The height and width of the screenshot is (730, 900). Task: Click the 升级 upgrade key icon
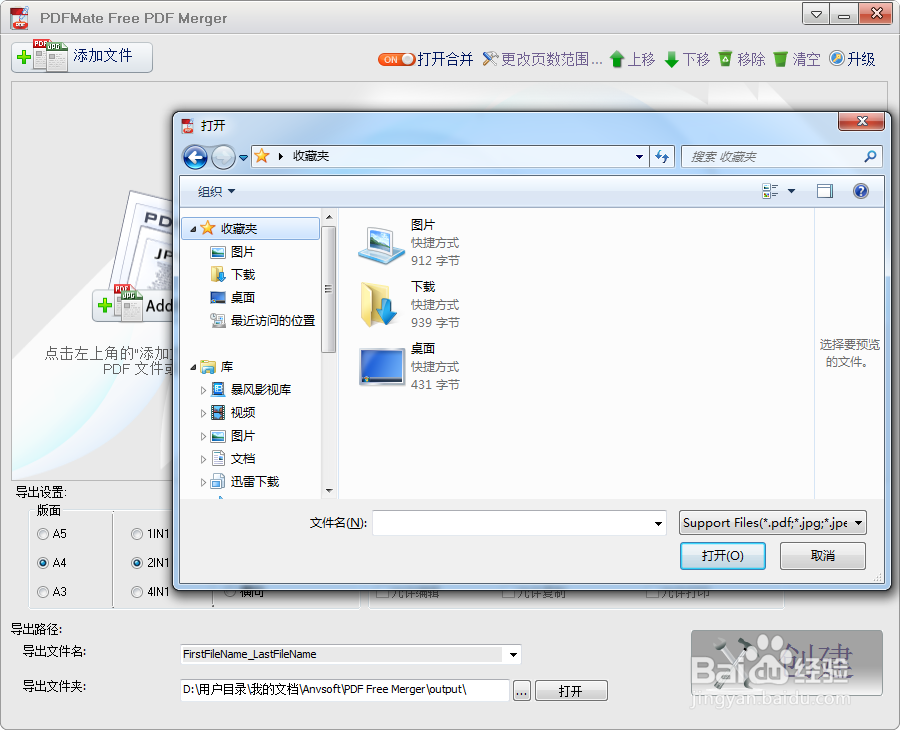pos(837,58)
